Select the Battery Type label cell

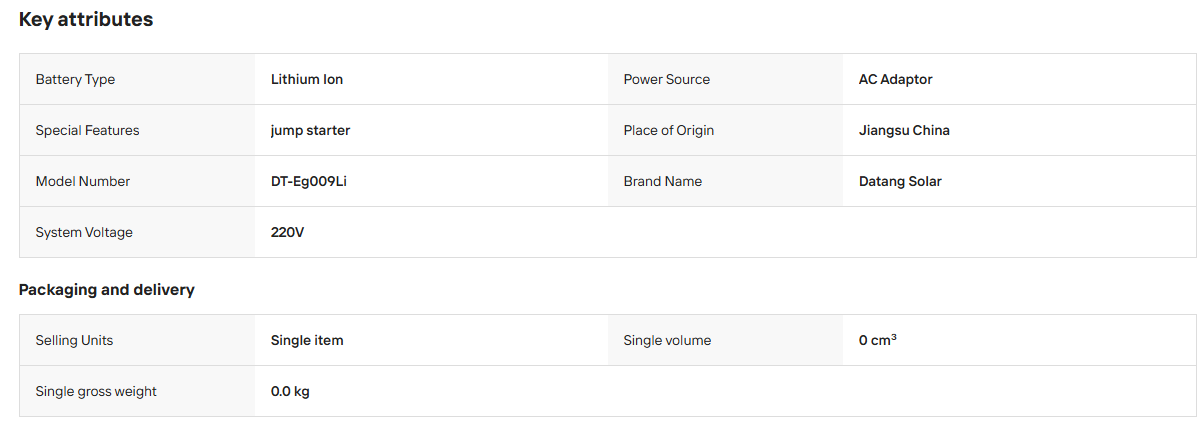pos(137,79)
